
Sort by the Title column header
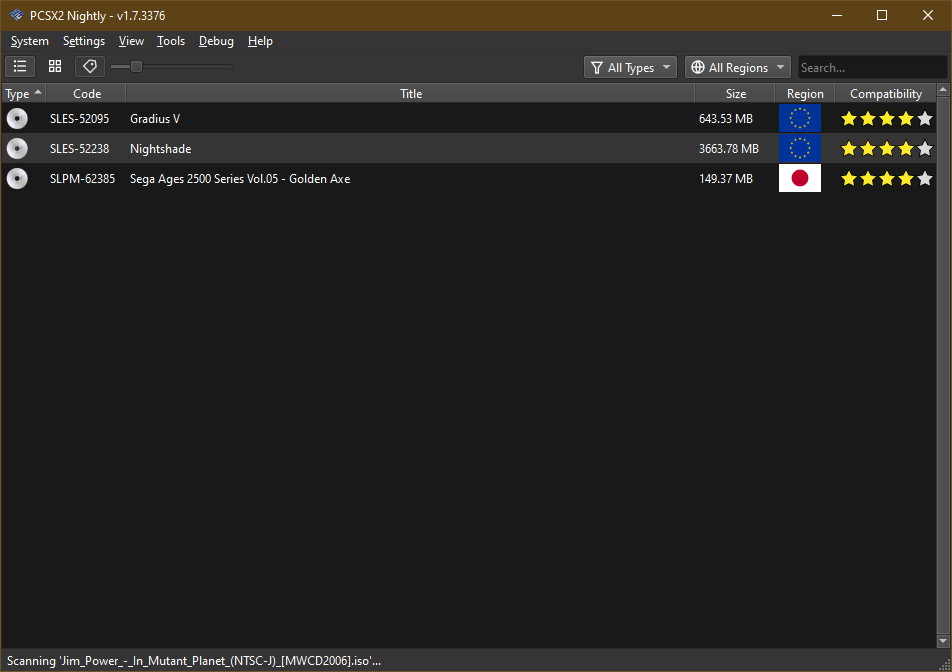click(410, 93)
